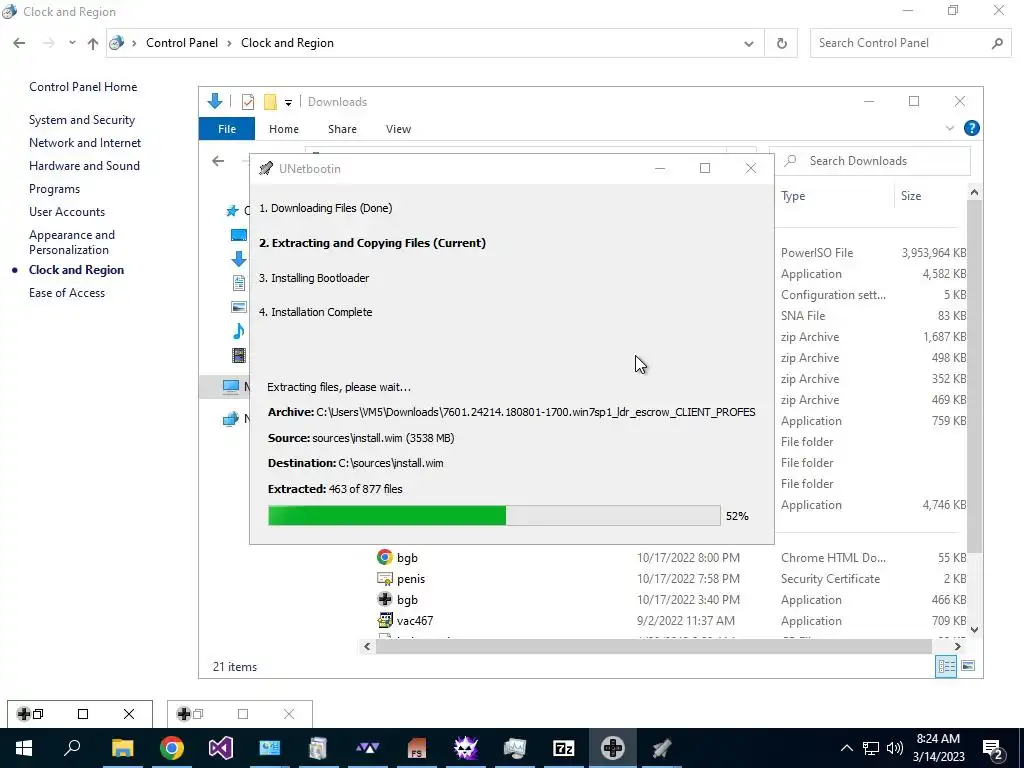Open Control Panel recent locations dropdown
This screenshot has width=1024, height=768.
point(72,43)
